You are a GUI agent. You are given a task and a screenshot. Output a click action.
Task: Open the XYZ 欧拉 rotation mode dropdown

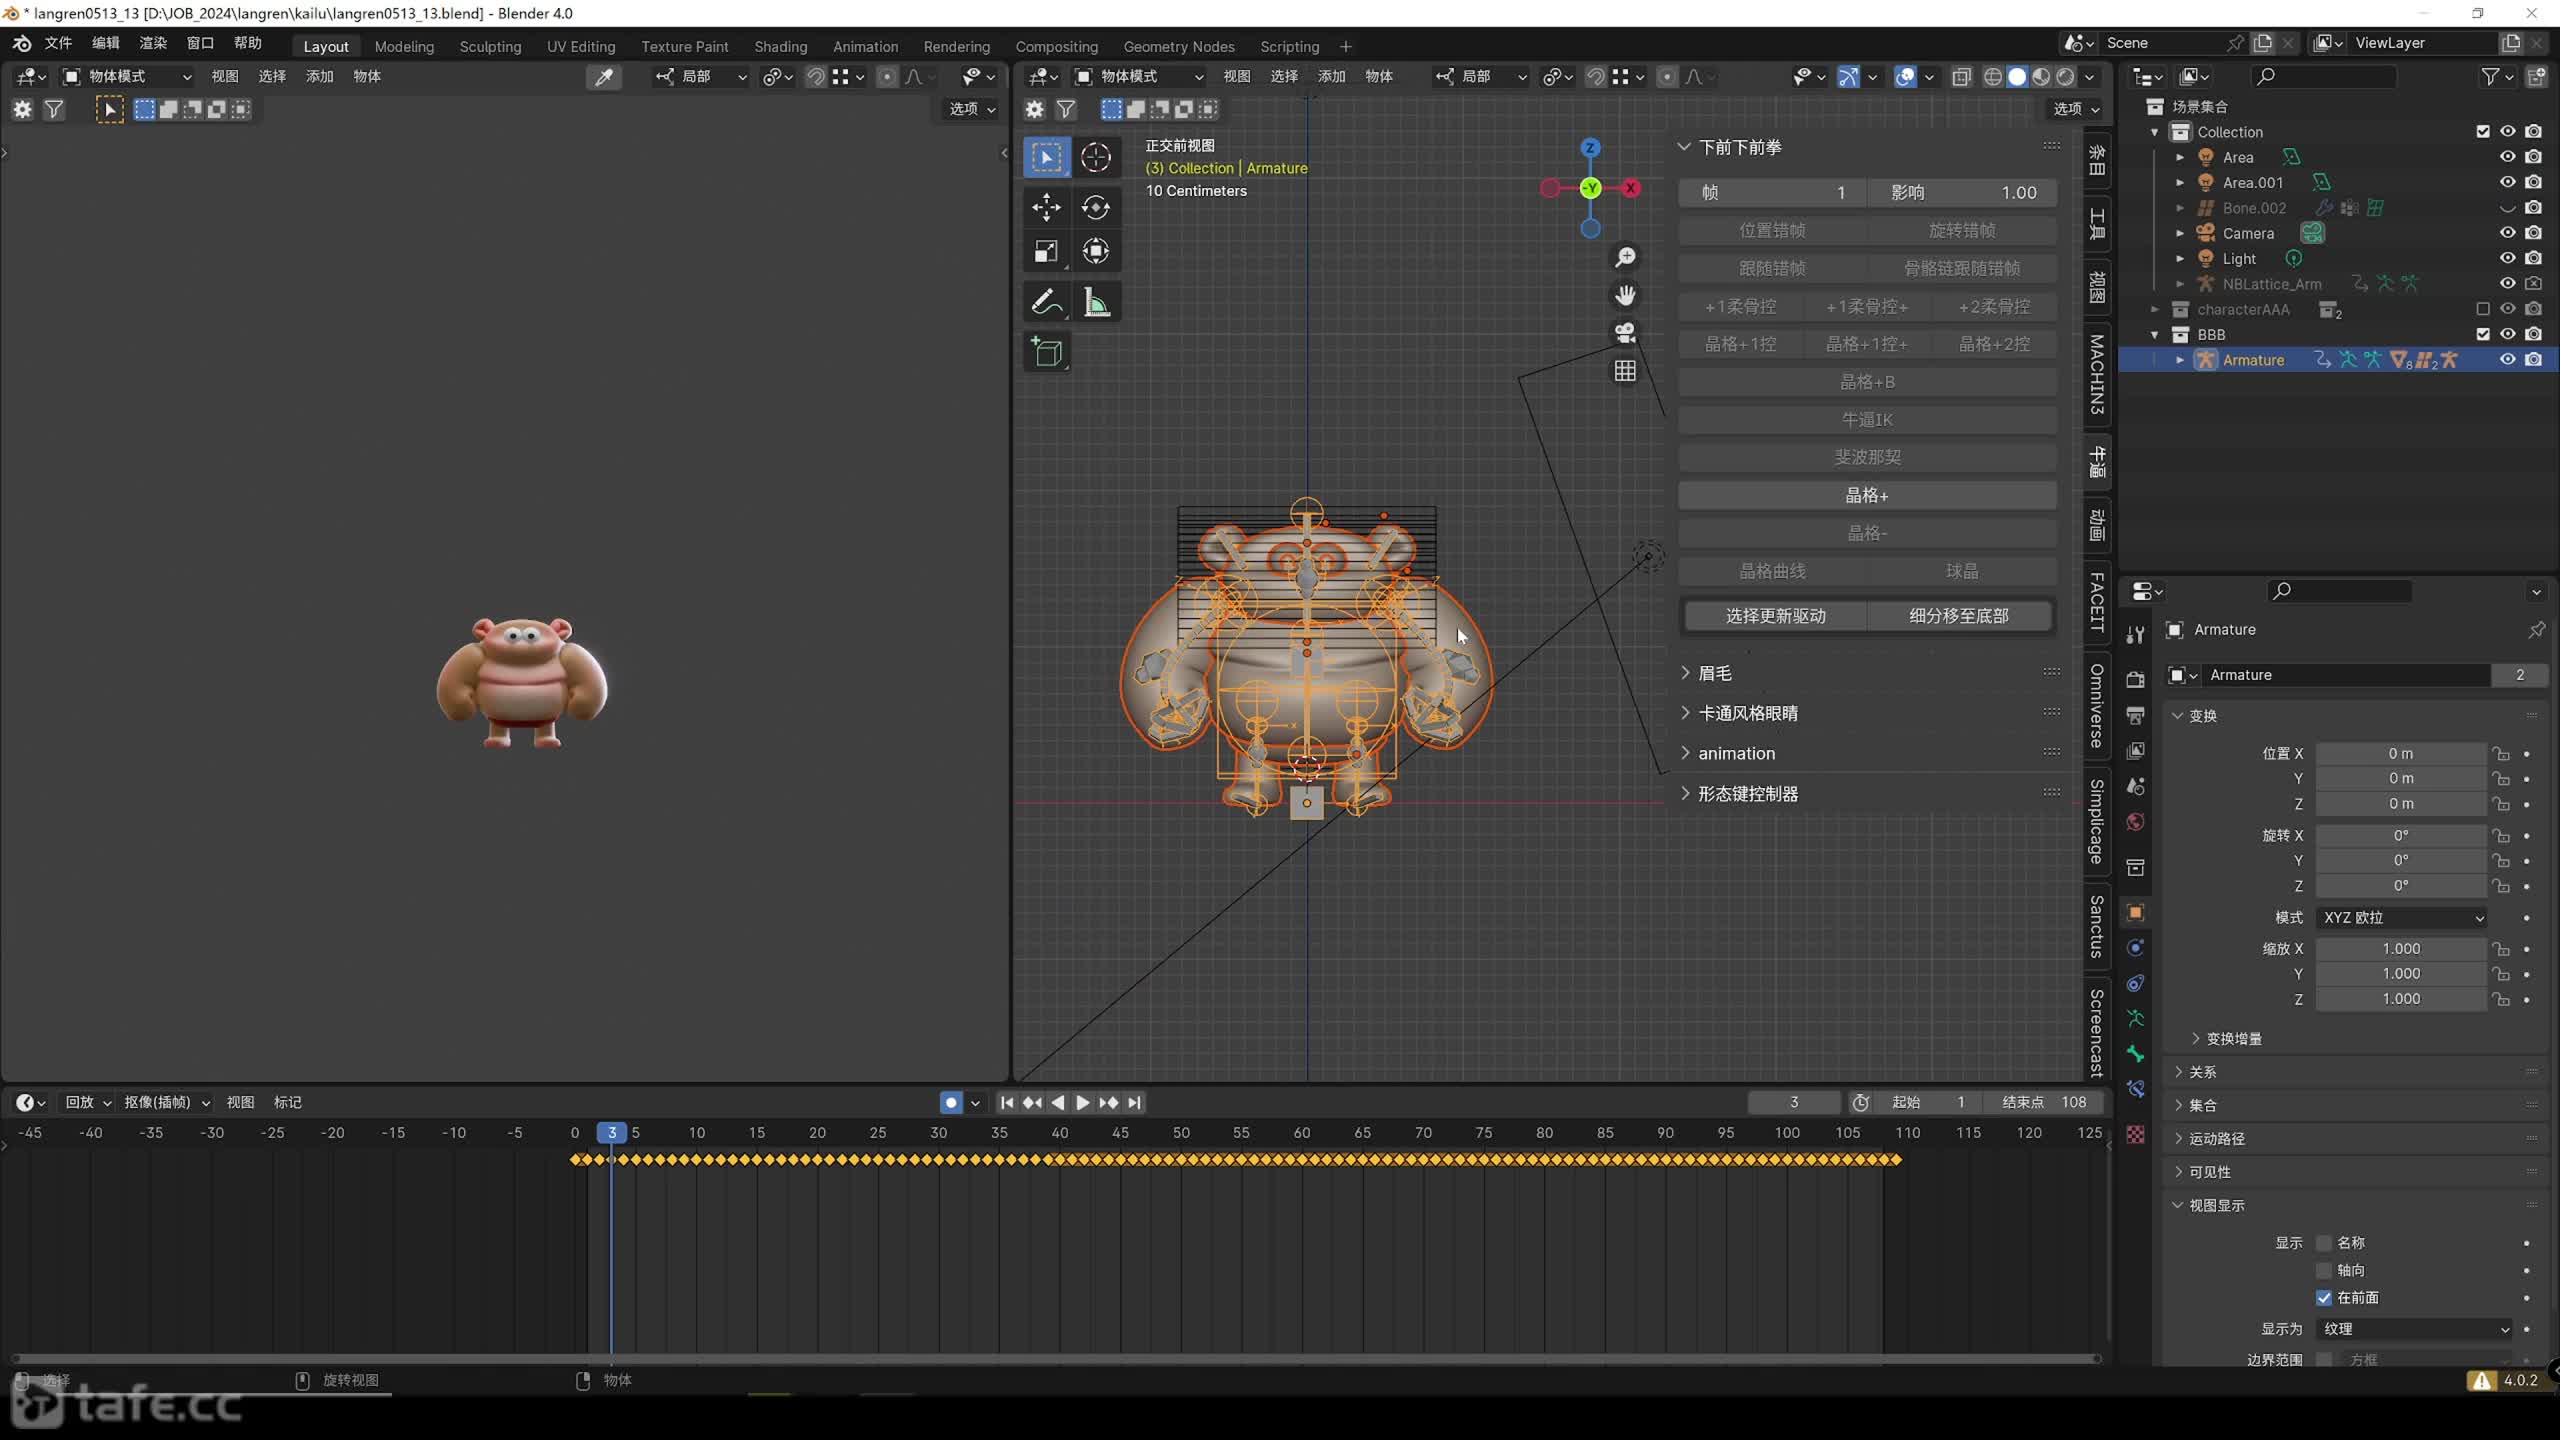coord(2402,917)
